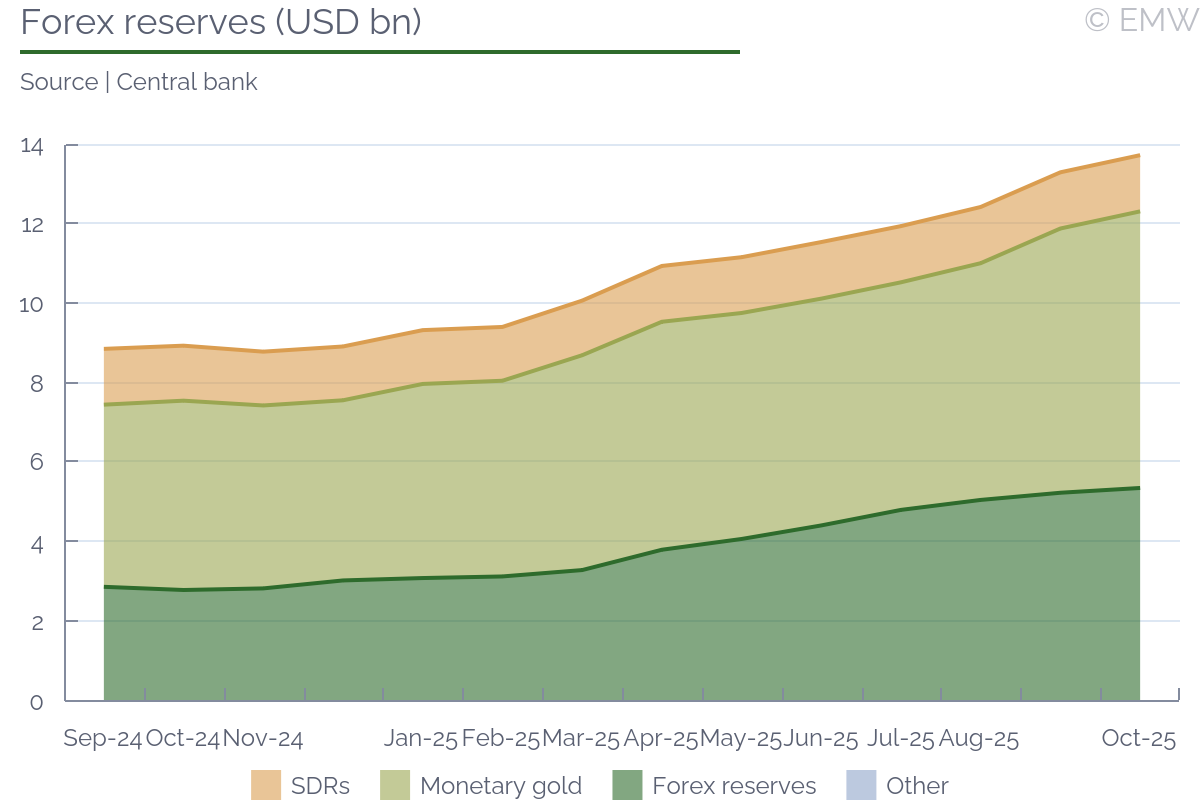Click the Jan-25 x-axis label

coord(421,739)
